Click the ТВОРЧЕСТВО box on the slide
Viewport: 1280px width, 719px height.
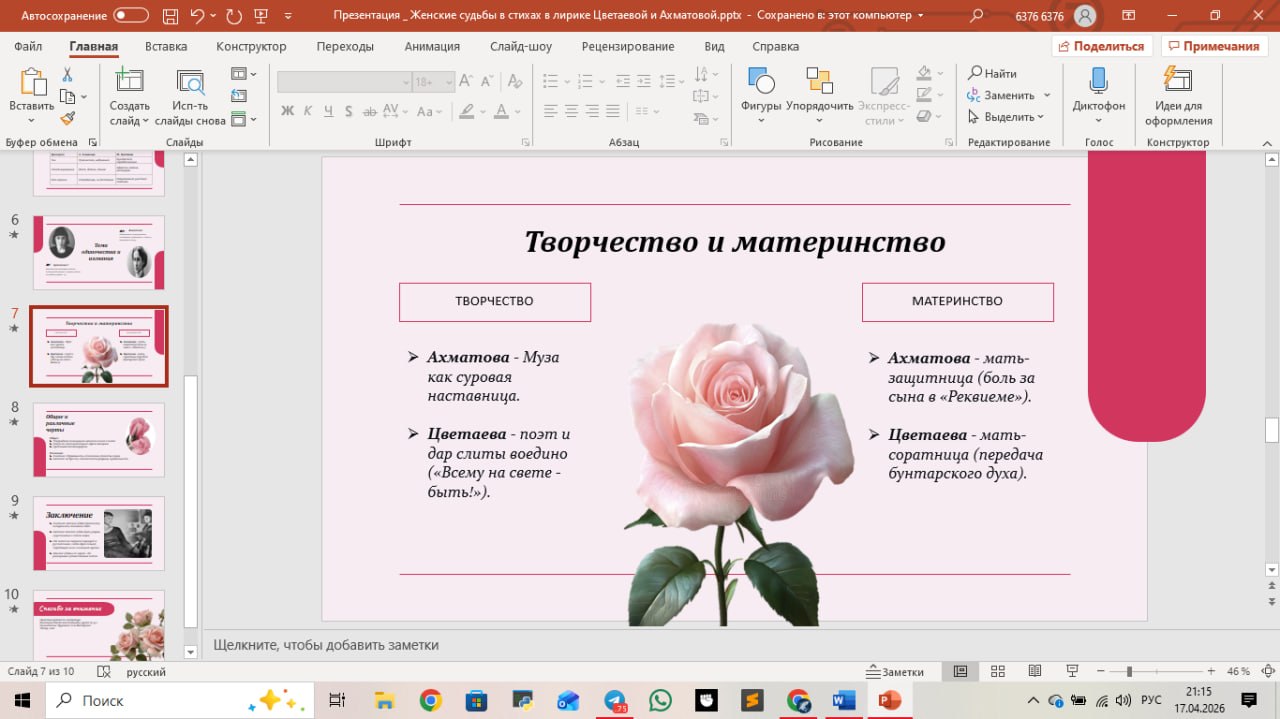pos(494,301)
